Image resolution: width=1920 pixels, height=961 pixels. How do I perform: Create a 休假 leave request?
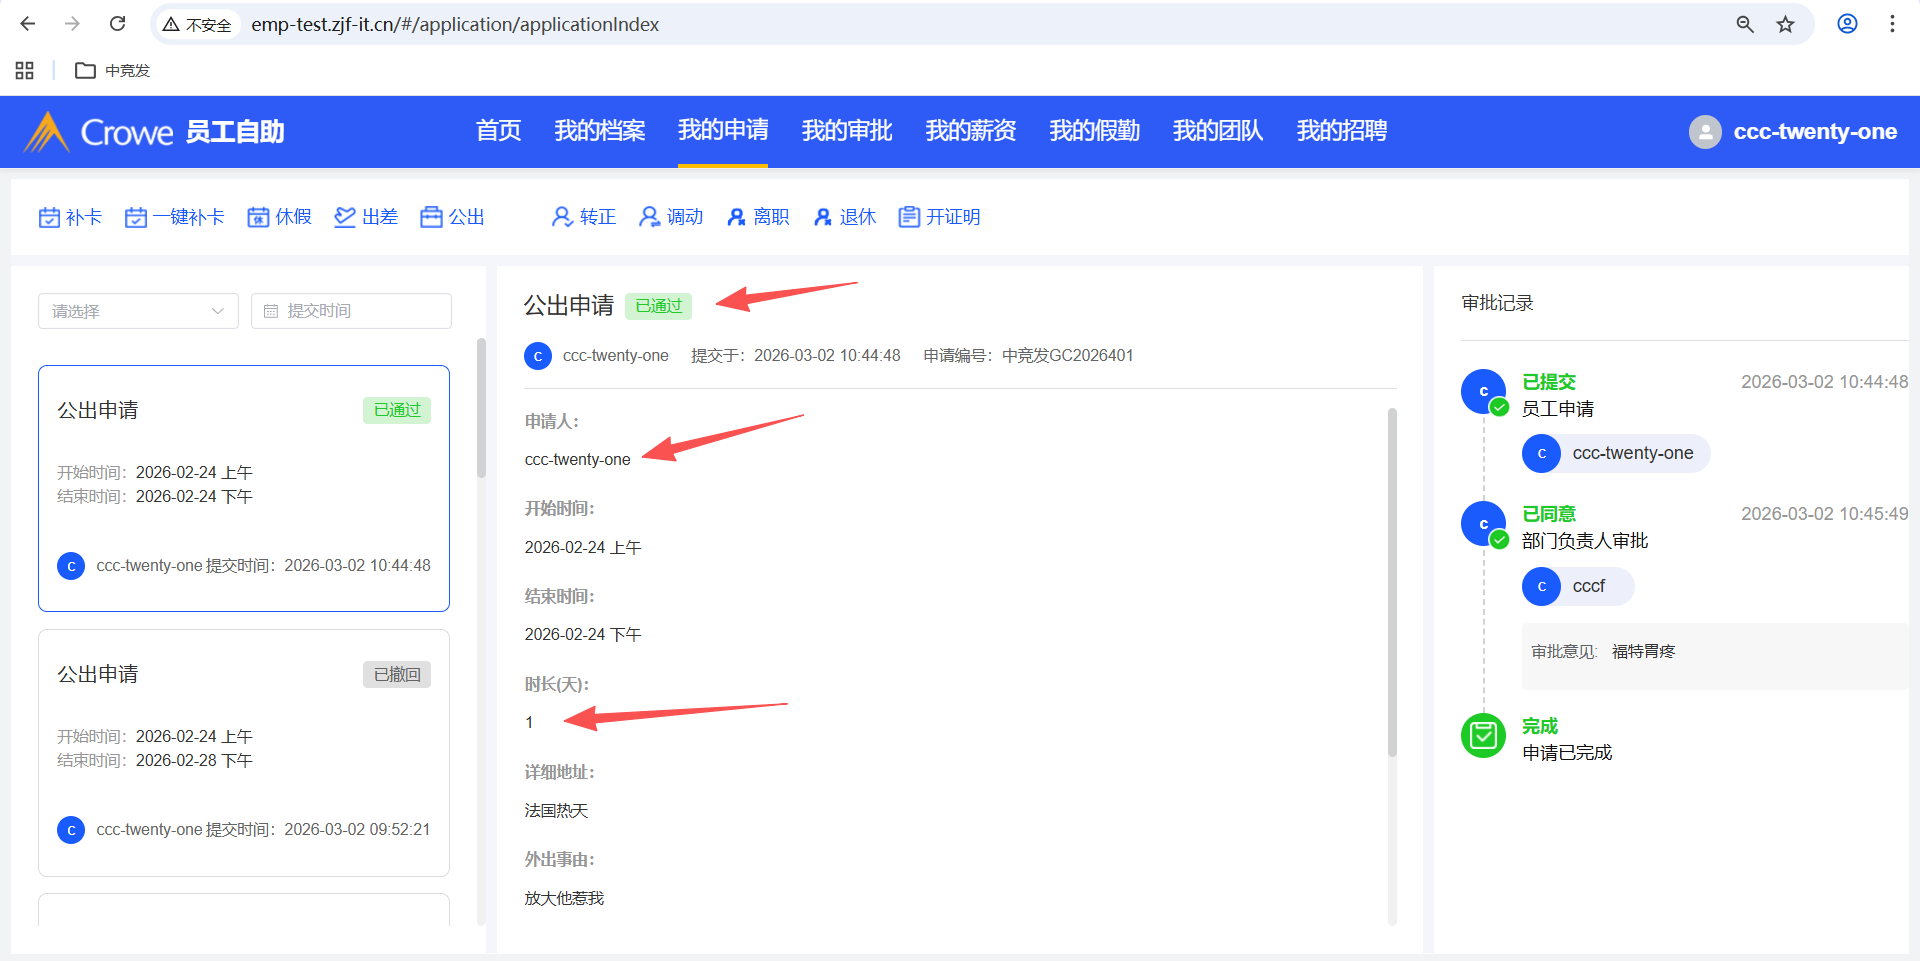pos(280,217)
